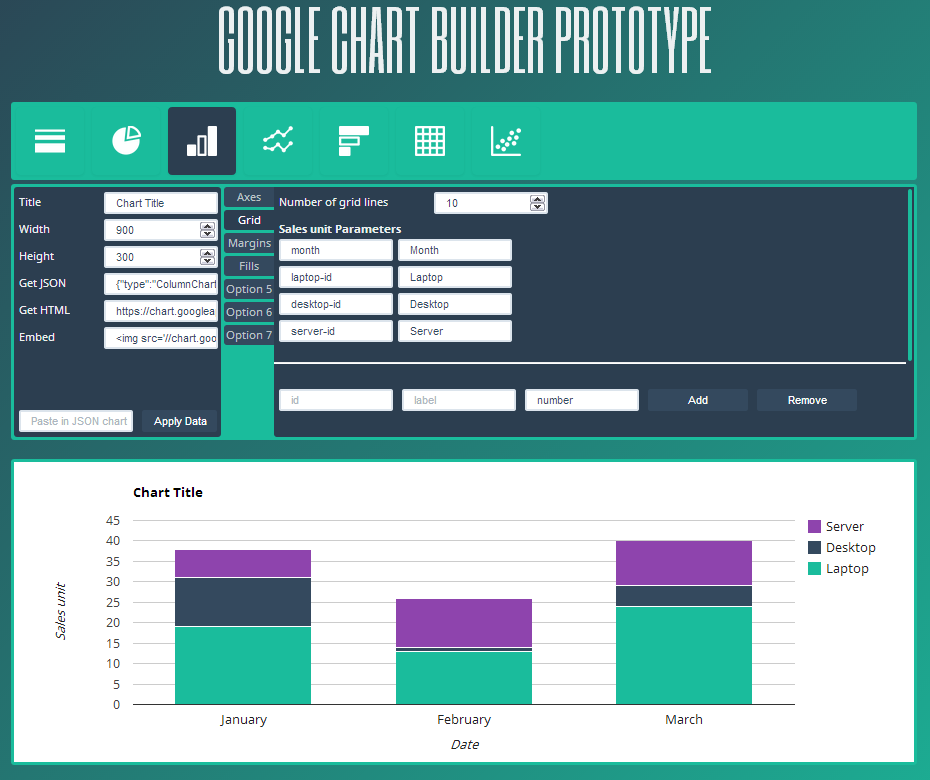
Task: Click the Laptop legend green swatch
Action: click(814, 568)
